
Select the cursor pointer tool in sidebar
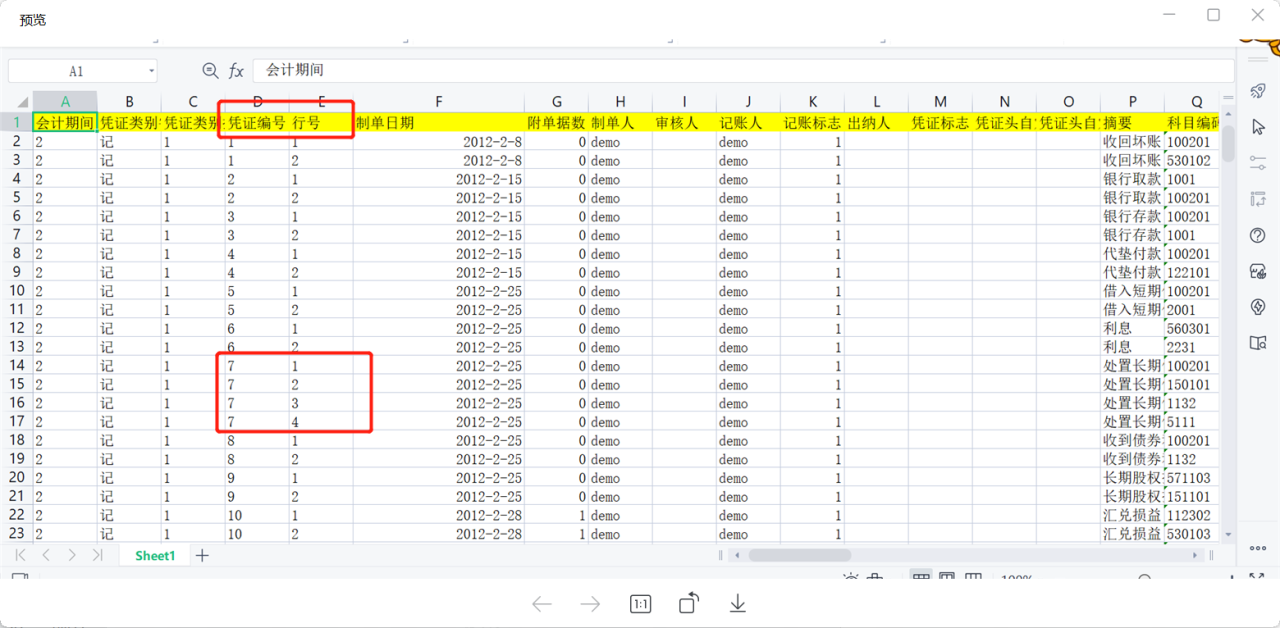coord(1258,127)
